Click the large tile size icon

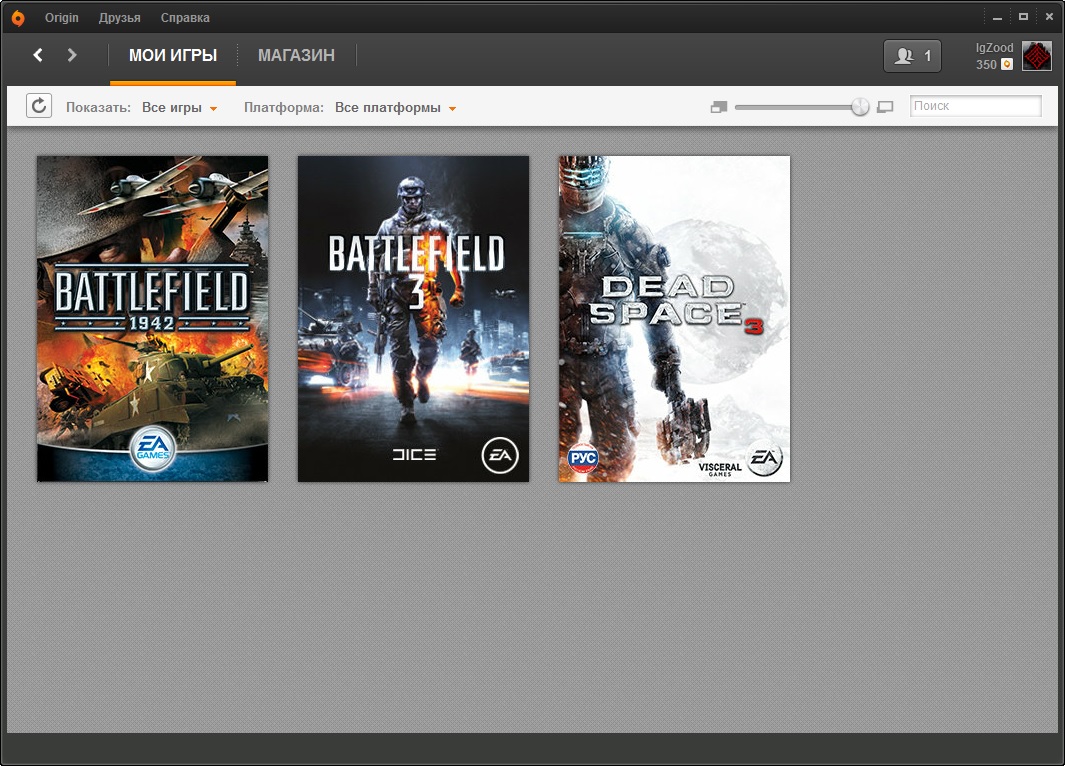click(885, 107)
